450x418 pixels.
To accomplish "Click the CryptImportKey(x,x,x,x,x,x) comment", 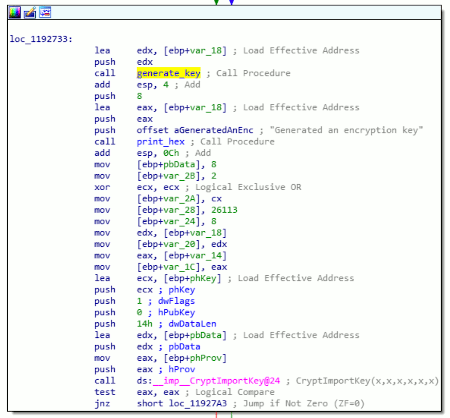I will point(367,381).
